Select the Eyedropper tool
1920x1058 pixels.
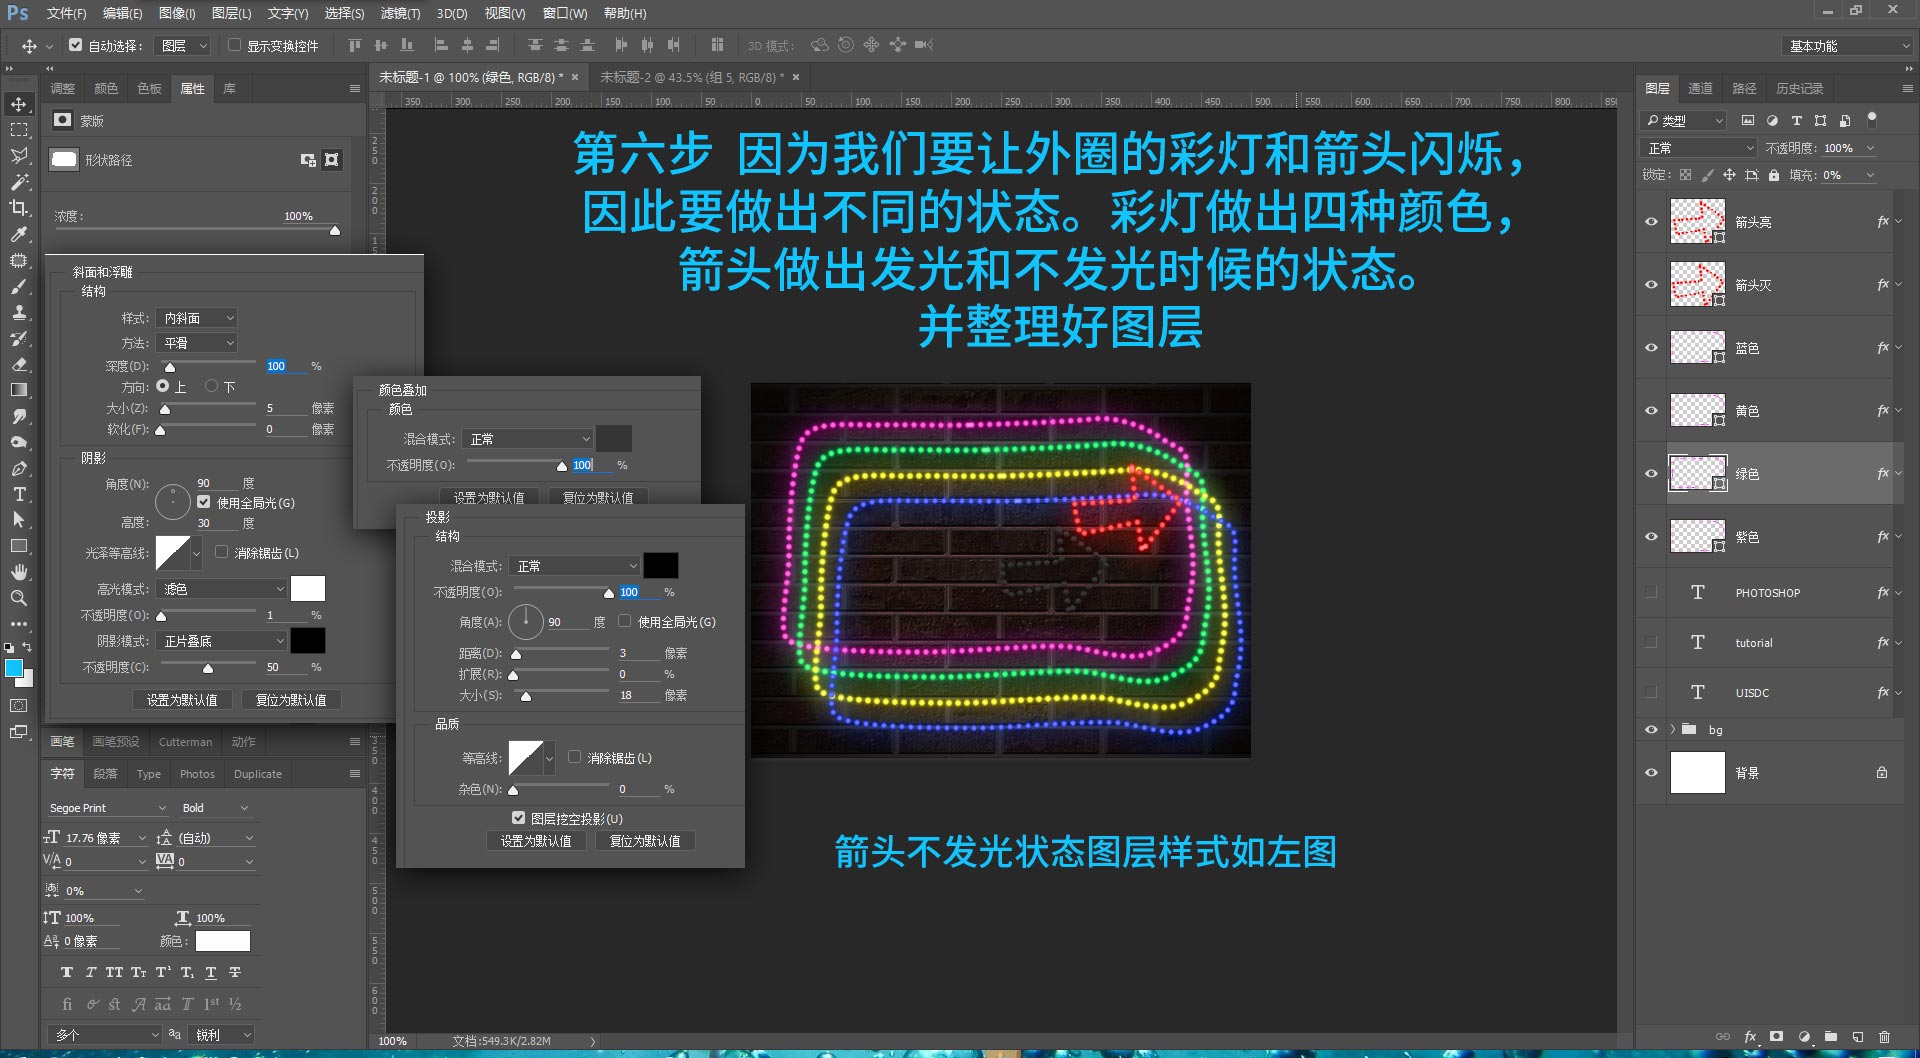click(x=19, y=234)
